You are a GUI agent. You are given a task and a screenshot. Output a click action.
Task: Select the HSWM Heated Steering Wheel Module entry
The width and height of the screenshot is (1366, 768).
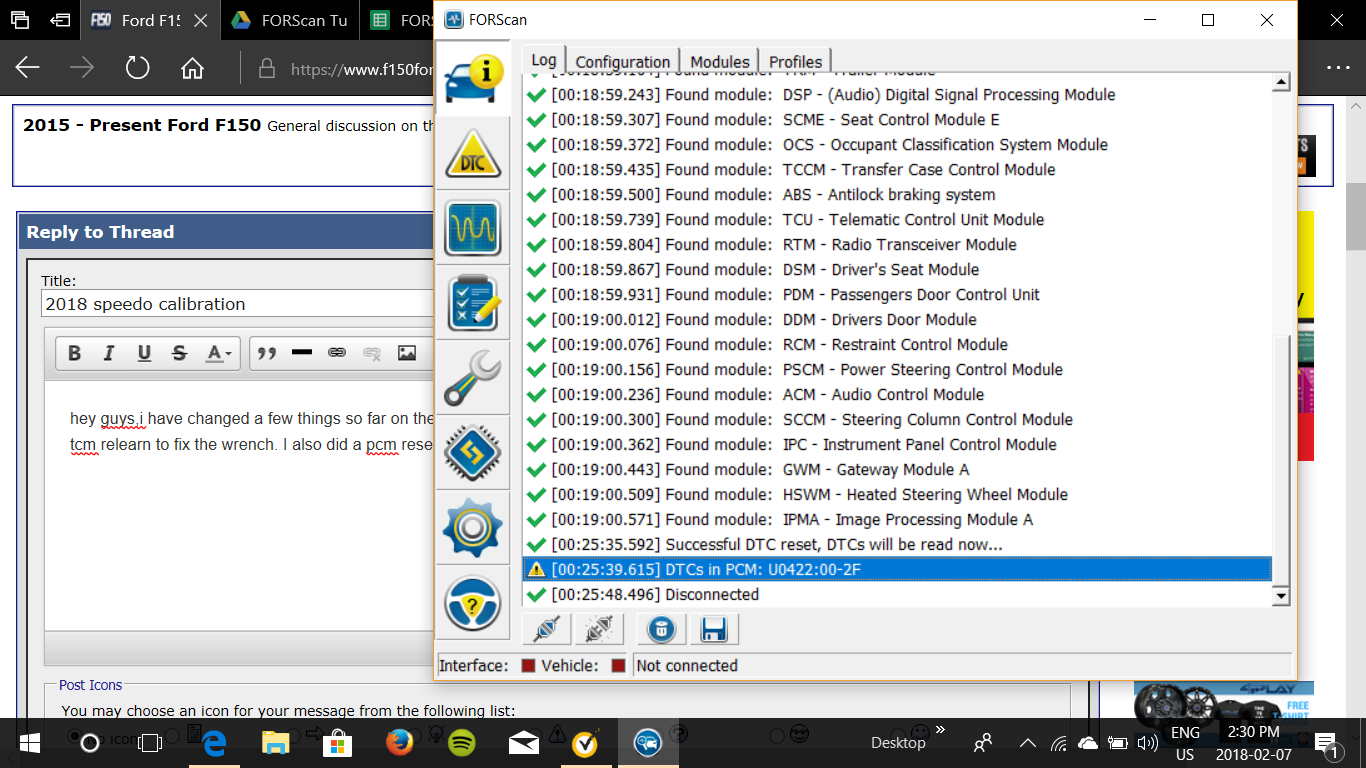coord(897,494)
